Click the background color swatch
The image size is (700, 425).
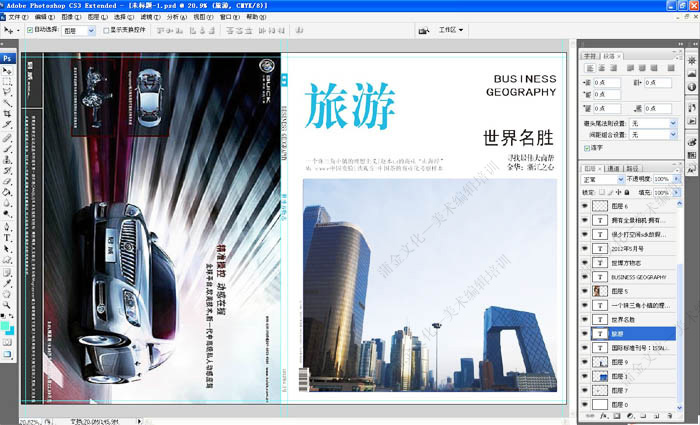coord(10,331)
